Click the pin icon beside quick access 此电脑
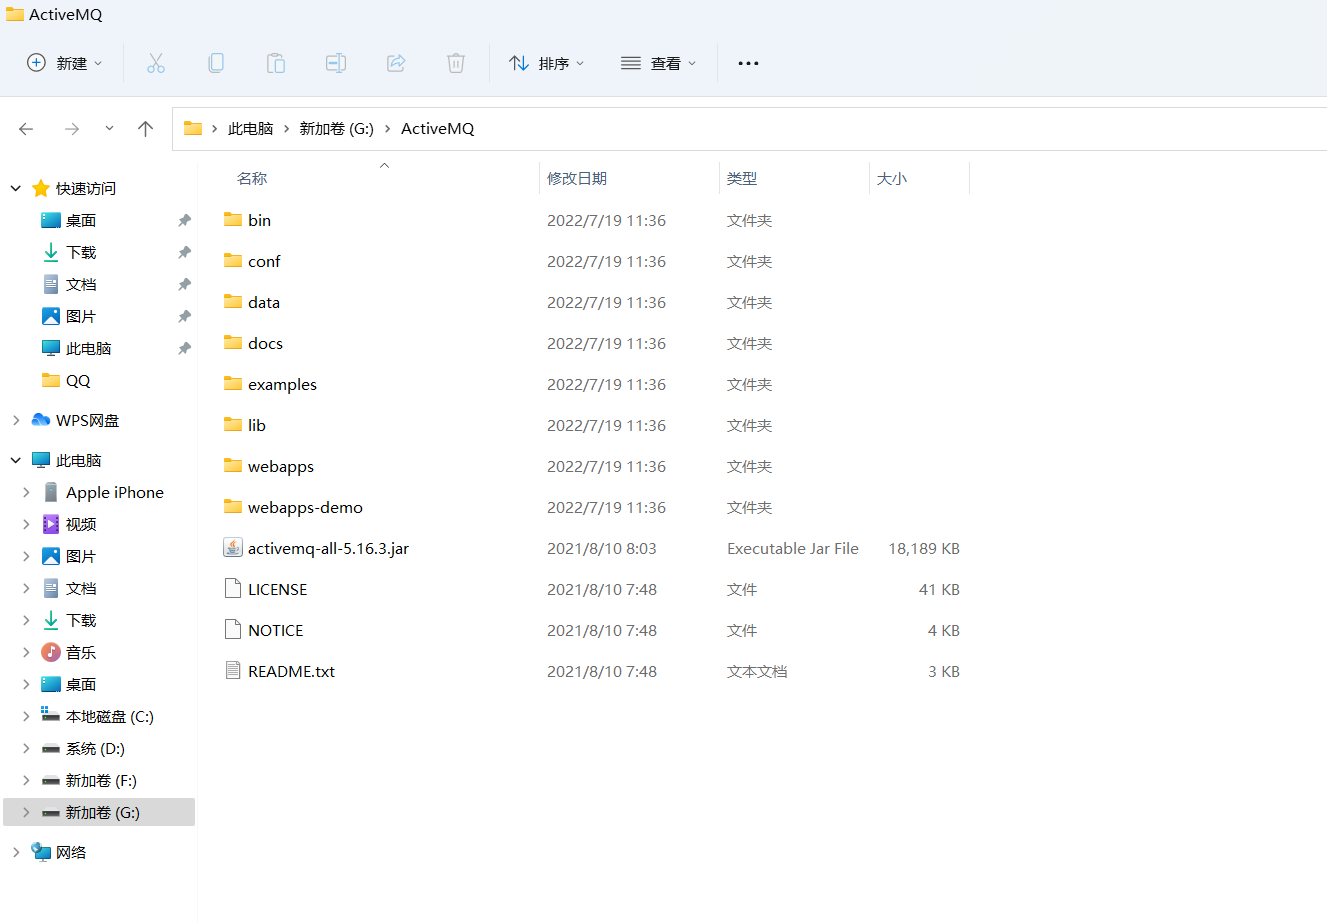The width and height of the screenshot is (1327, 922). (x=184, y=349)
